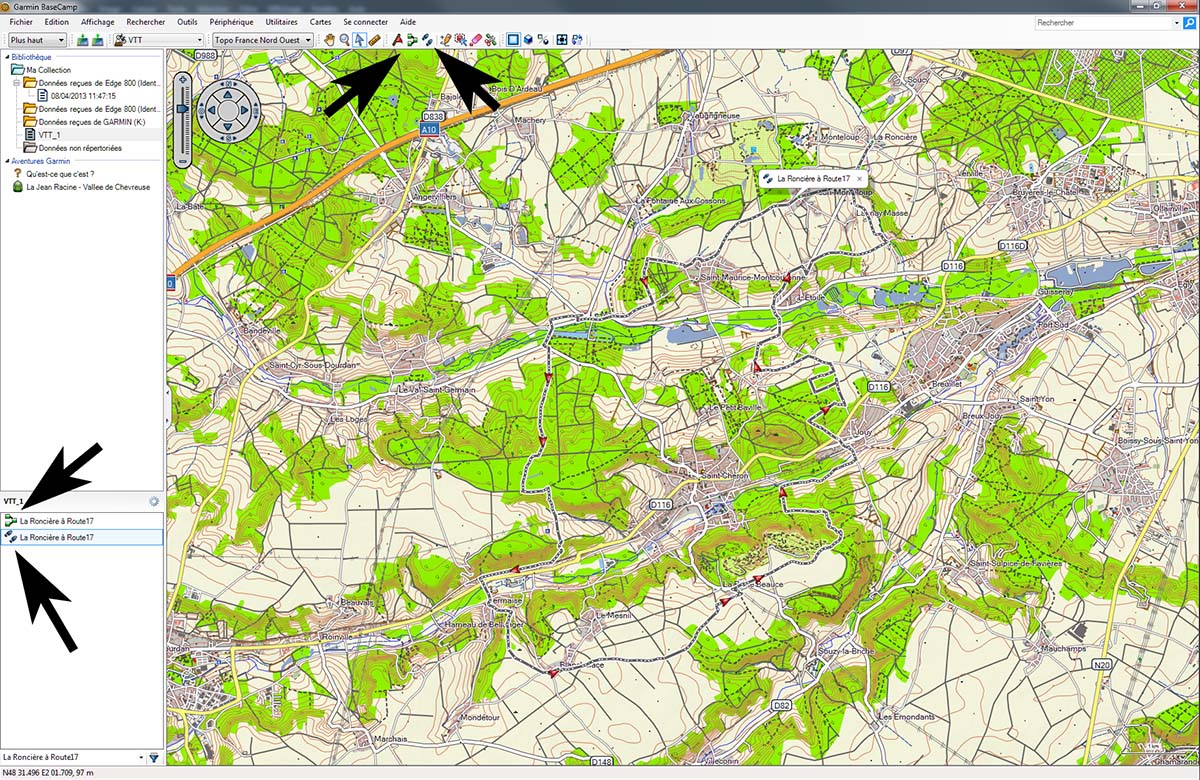Collapse the Aventures Garmin section

click(7, 160)
